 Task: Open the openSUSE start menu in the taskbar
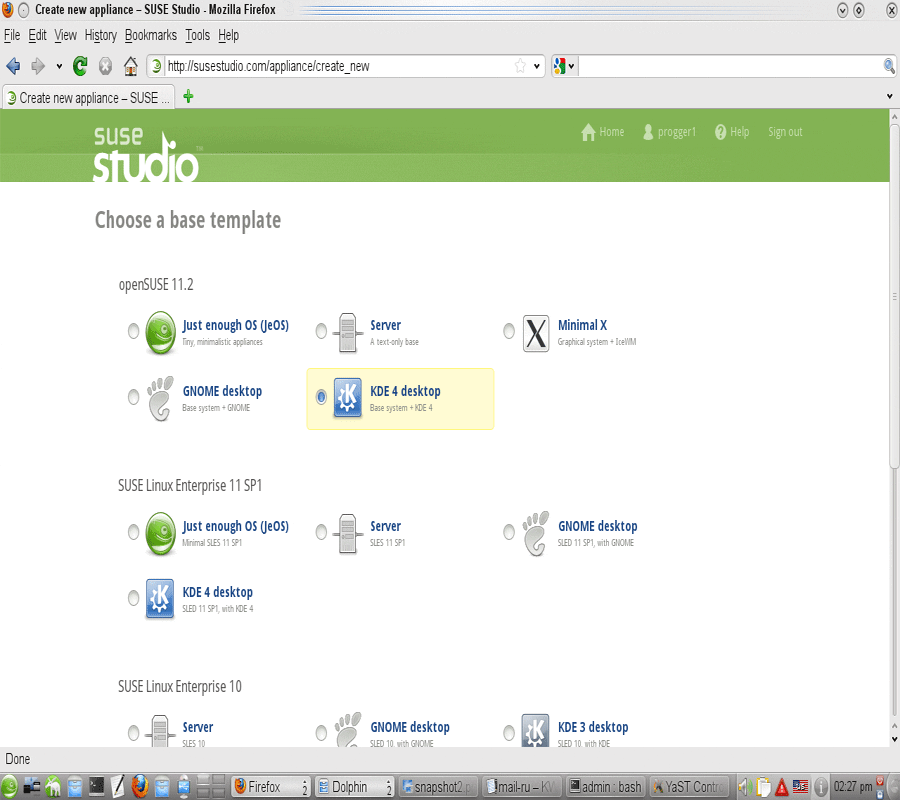click(9, 786)
